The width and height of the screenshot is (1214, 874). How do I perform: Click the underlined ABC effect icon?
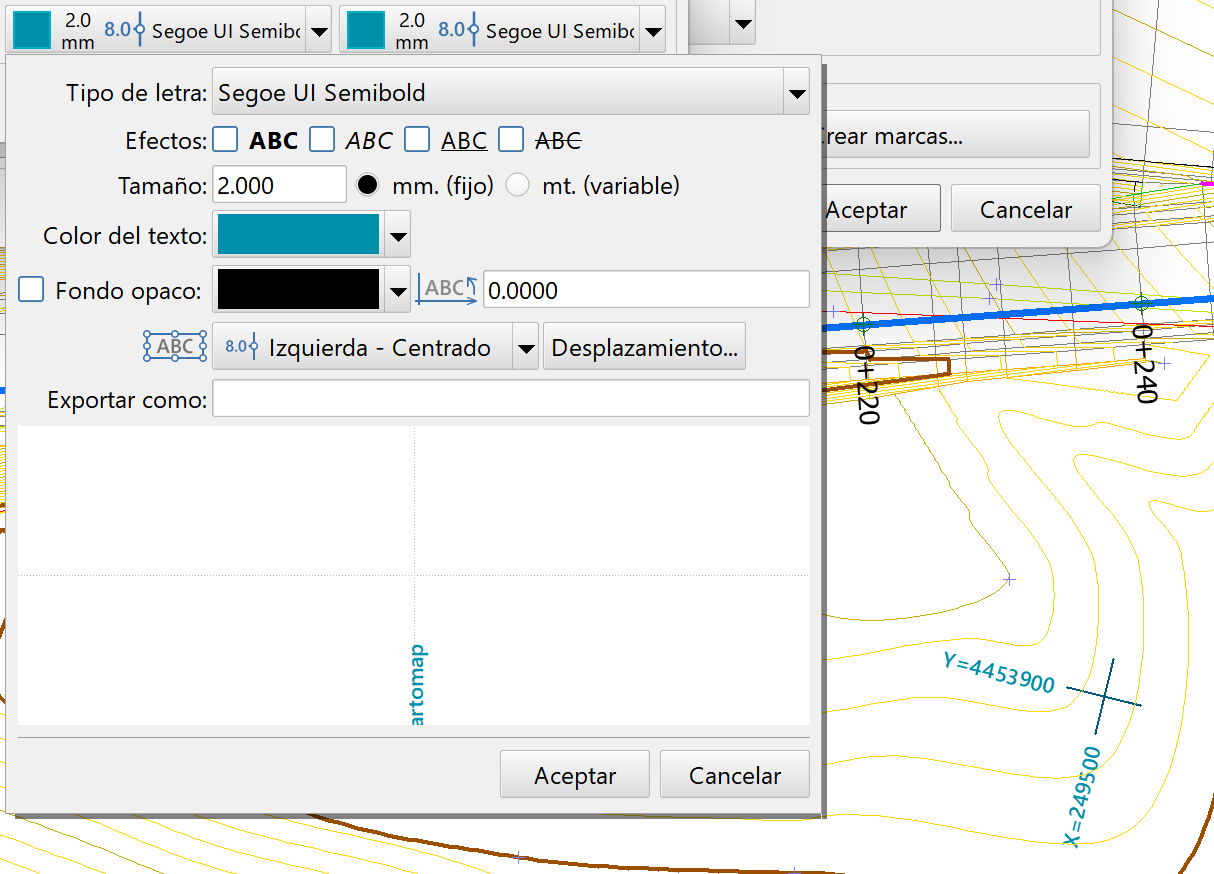pyautogui.click(x=463, y=140)
